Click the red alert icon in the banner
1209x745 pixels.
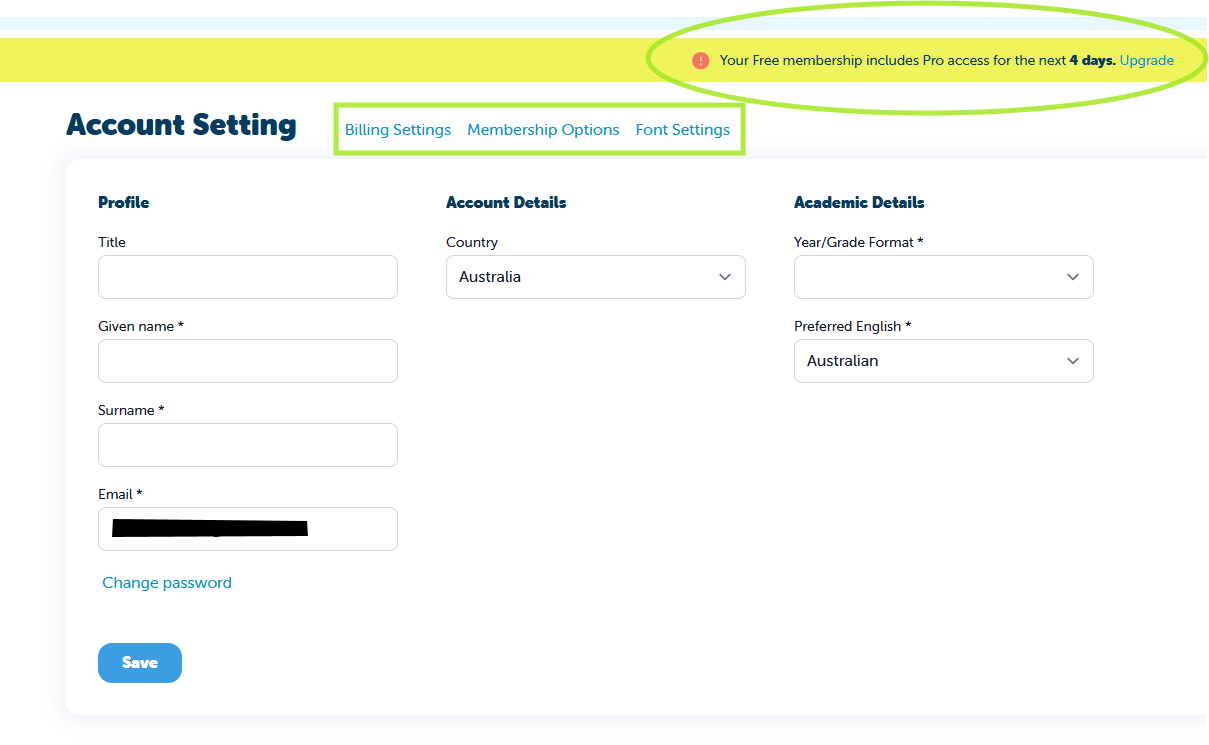[x=700, y=60]
